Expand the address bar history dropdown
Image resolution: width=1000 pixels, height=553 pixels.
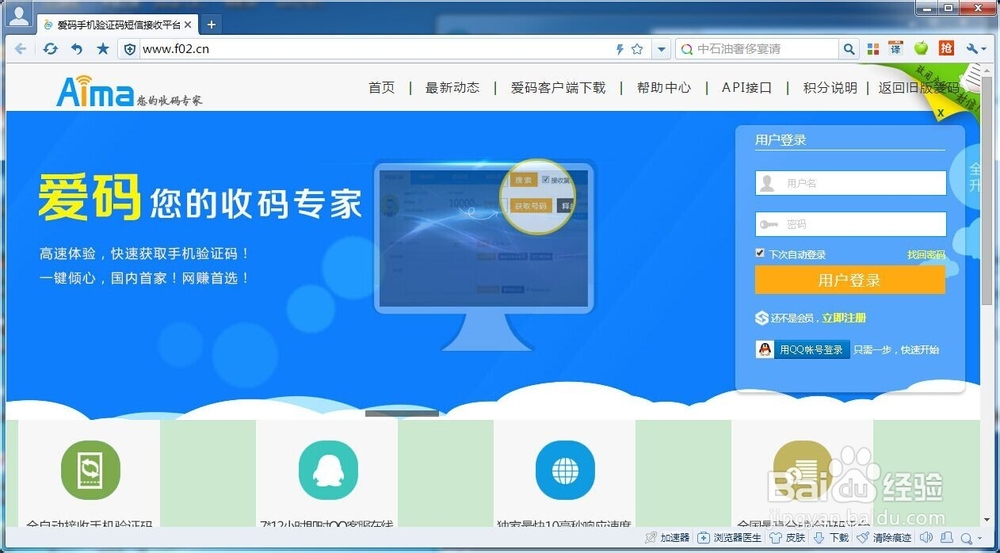tap(661, 49)
